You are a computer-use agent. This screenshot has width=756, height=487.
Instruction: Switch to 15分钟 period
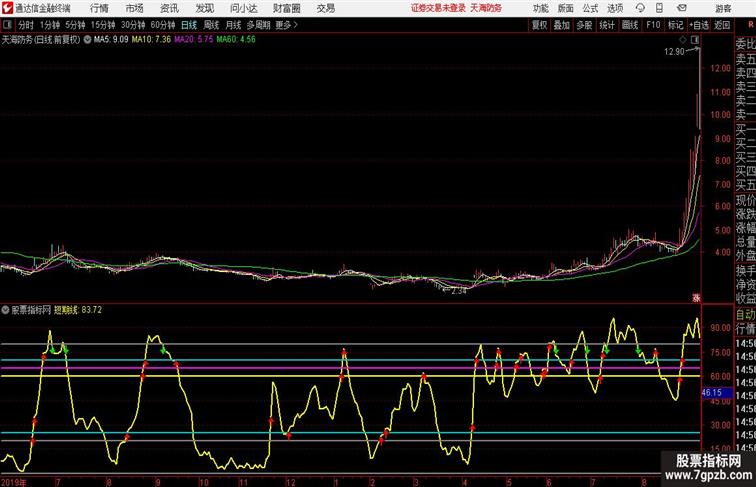tap(103, 25)
